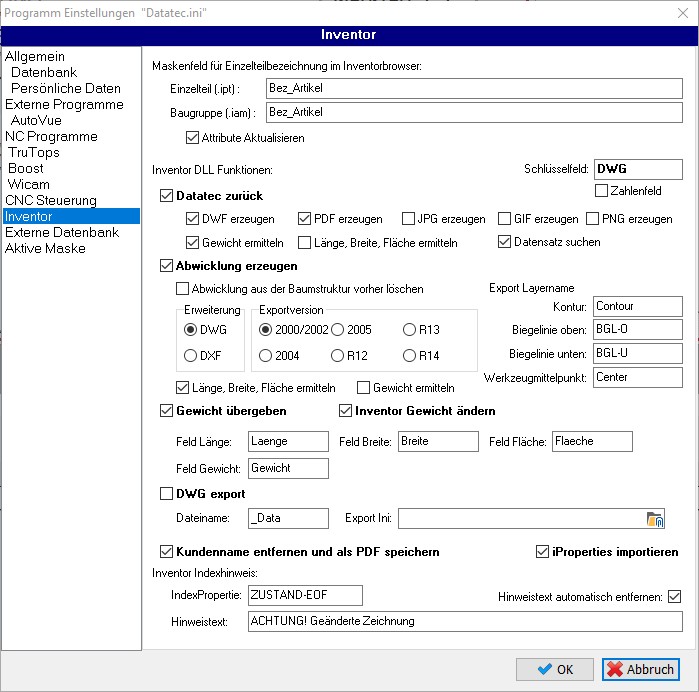The height and width of the screenshot is (692, 699).
Task: Click the Biegelinie unten field
Action: click(x=637, y=354)
